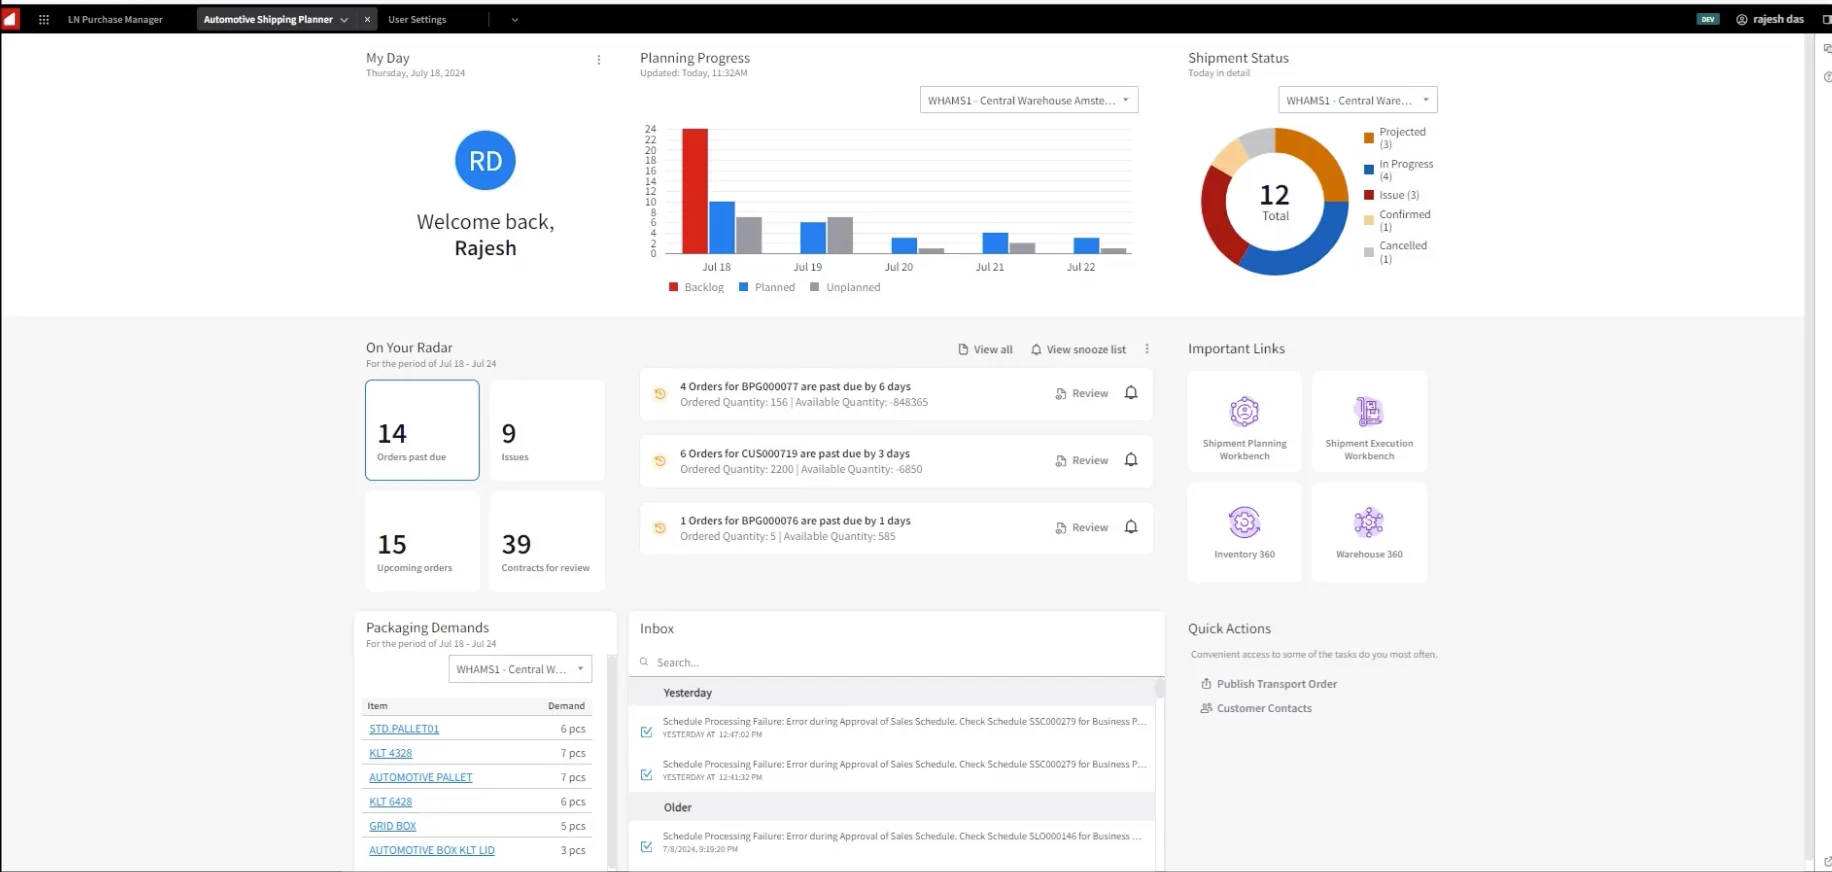
Task: Open Shipment Execution Workbench icon
Action: 1369,411
